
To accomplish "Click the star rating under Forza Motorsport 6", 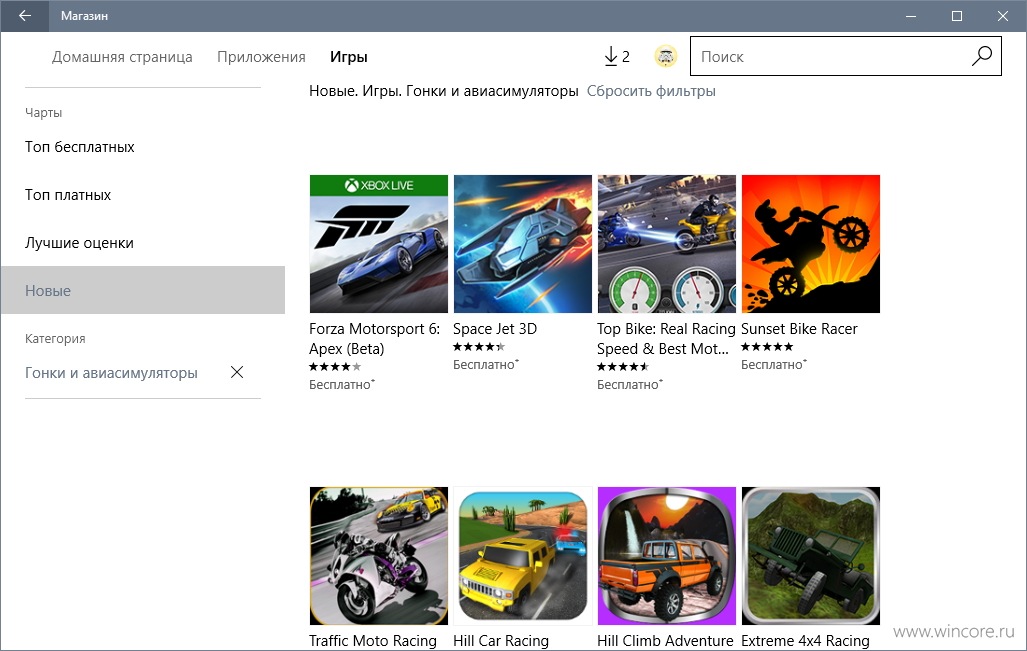I will click(x=335, y=367).
